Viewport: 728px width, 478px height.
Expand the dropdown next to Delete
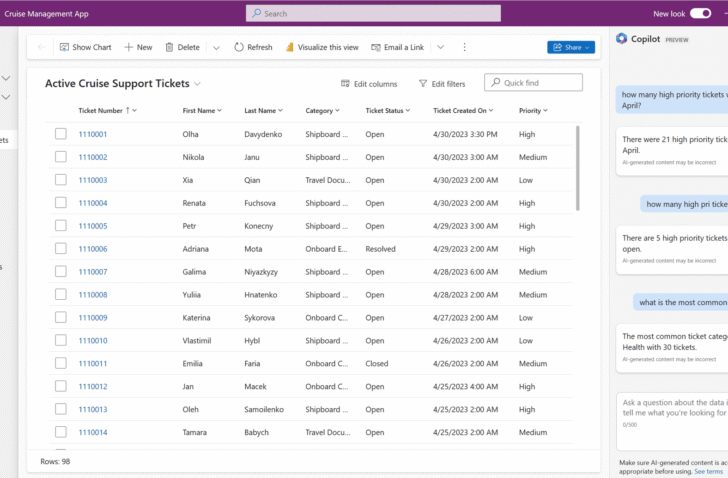coord(216,47)
